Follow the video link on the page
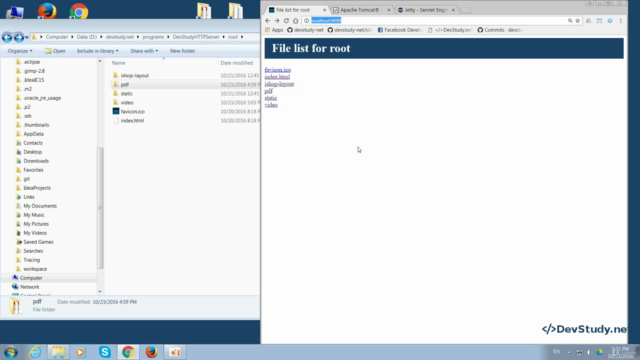The height and width of the screenshot is (360, 640). [x=271, y=105]
